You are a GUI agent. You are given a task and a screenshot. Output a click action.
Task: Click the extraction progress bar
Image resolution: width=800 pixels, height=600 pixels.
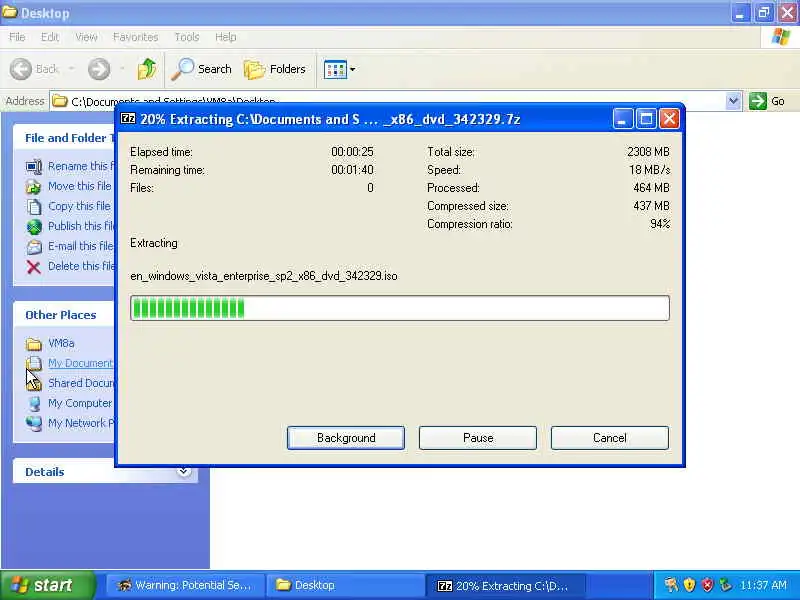[400, 308]
